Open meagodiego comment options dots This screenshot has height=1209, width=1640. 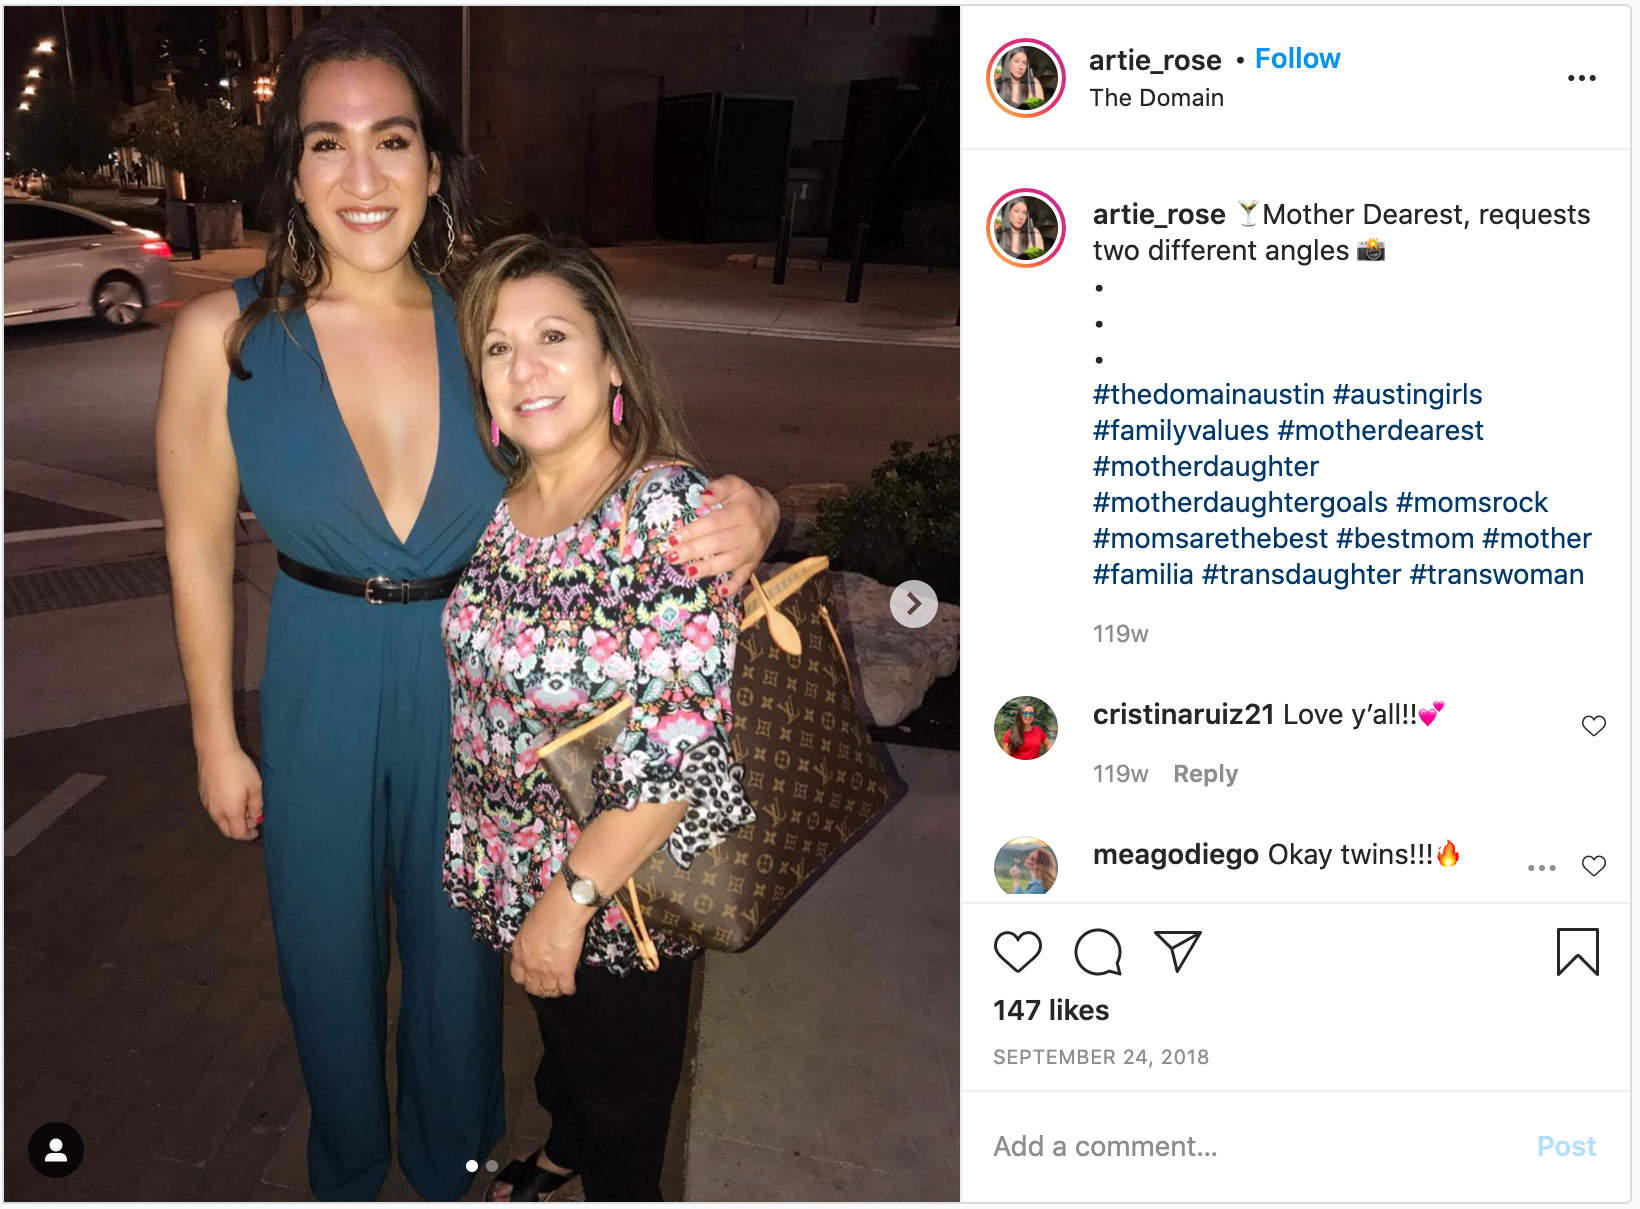point(1542,868)
